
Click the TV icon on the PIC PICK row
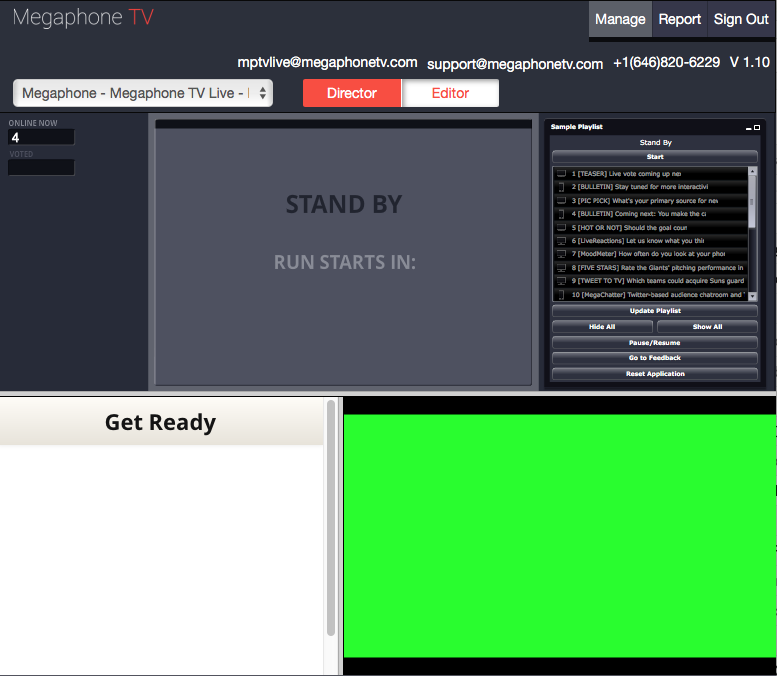[561, 201]
